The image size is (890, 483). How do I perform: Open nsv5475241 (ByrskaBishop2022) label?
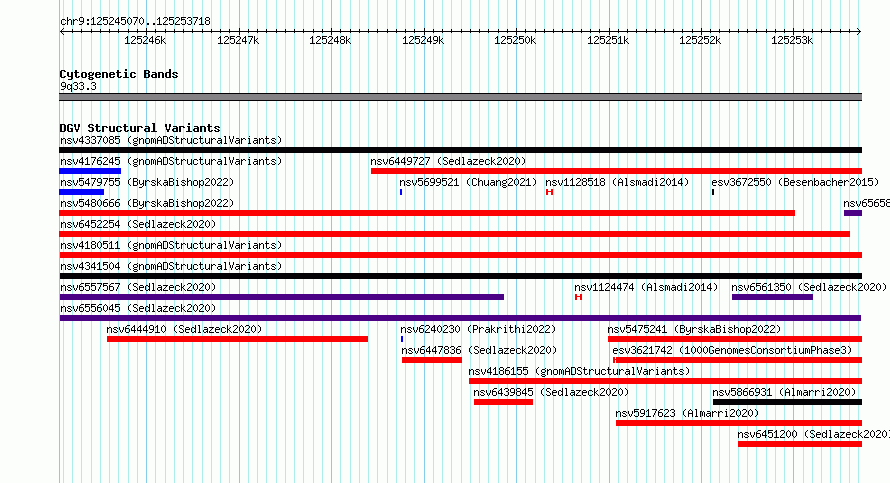[x=694, y=329]
